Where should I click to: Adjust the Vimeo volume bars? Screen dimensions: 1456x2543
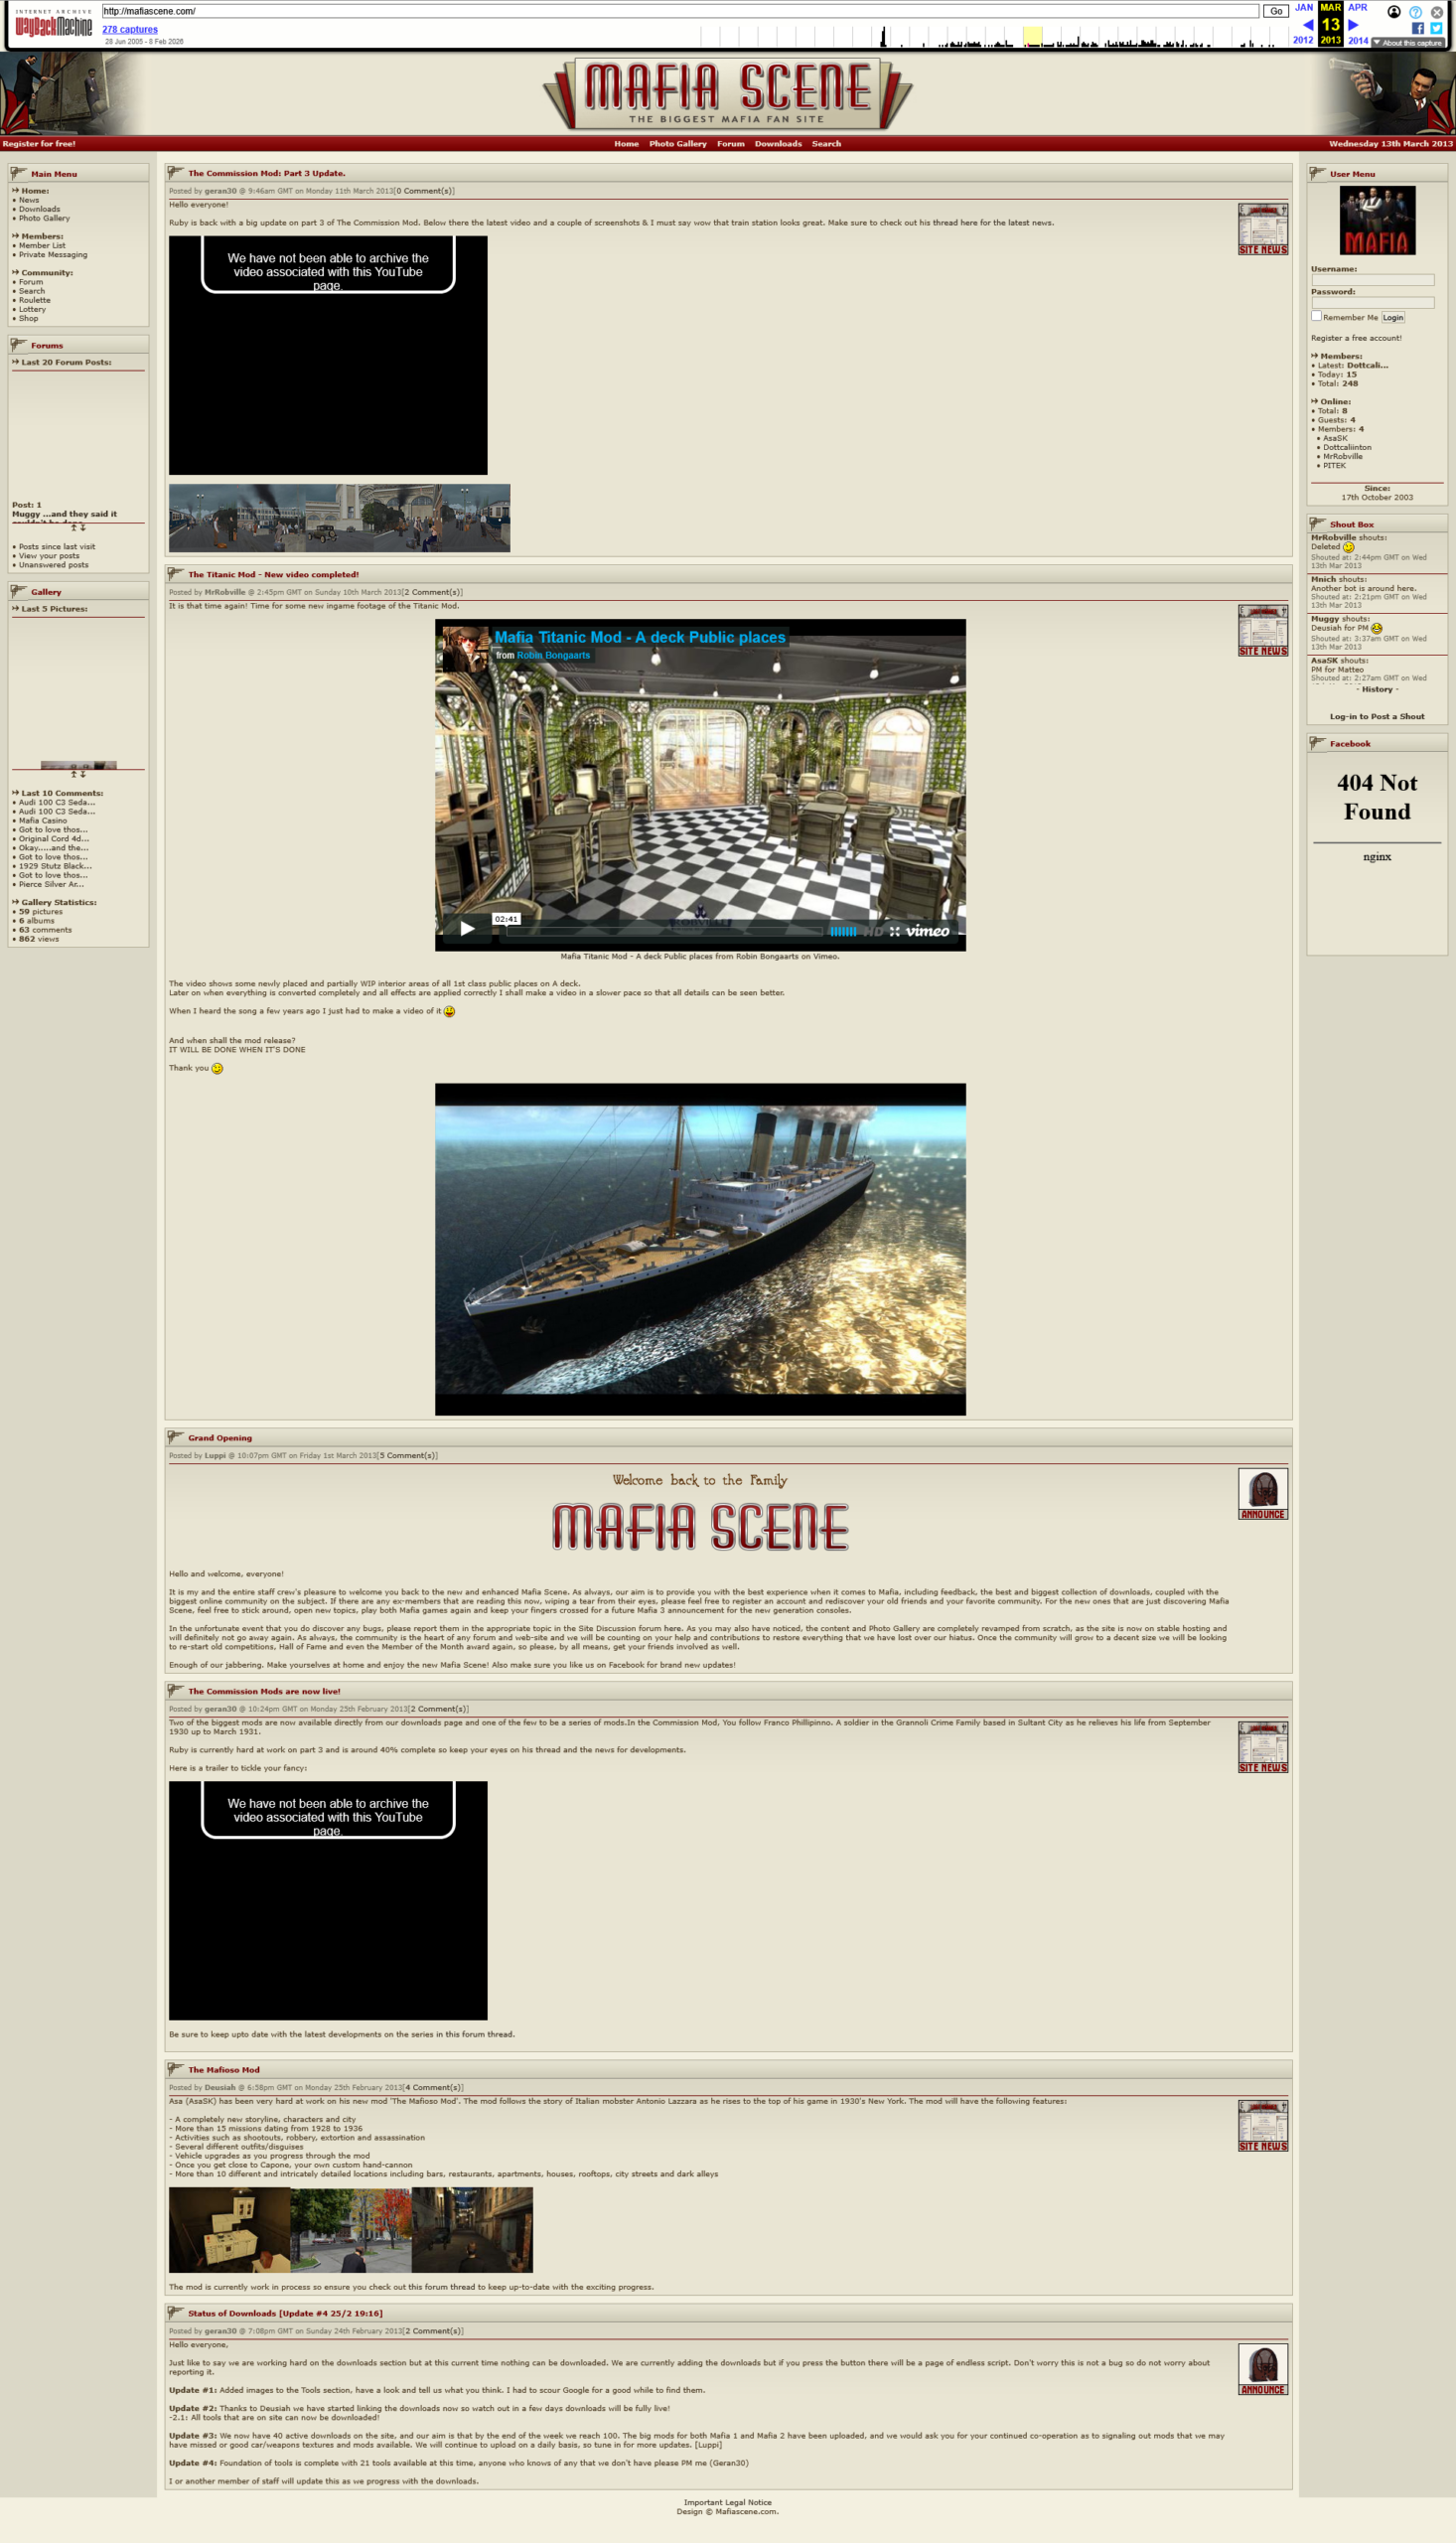point(843,931)
